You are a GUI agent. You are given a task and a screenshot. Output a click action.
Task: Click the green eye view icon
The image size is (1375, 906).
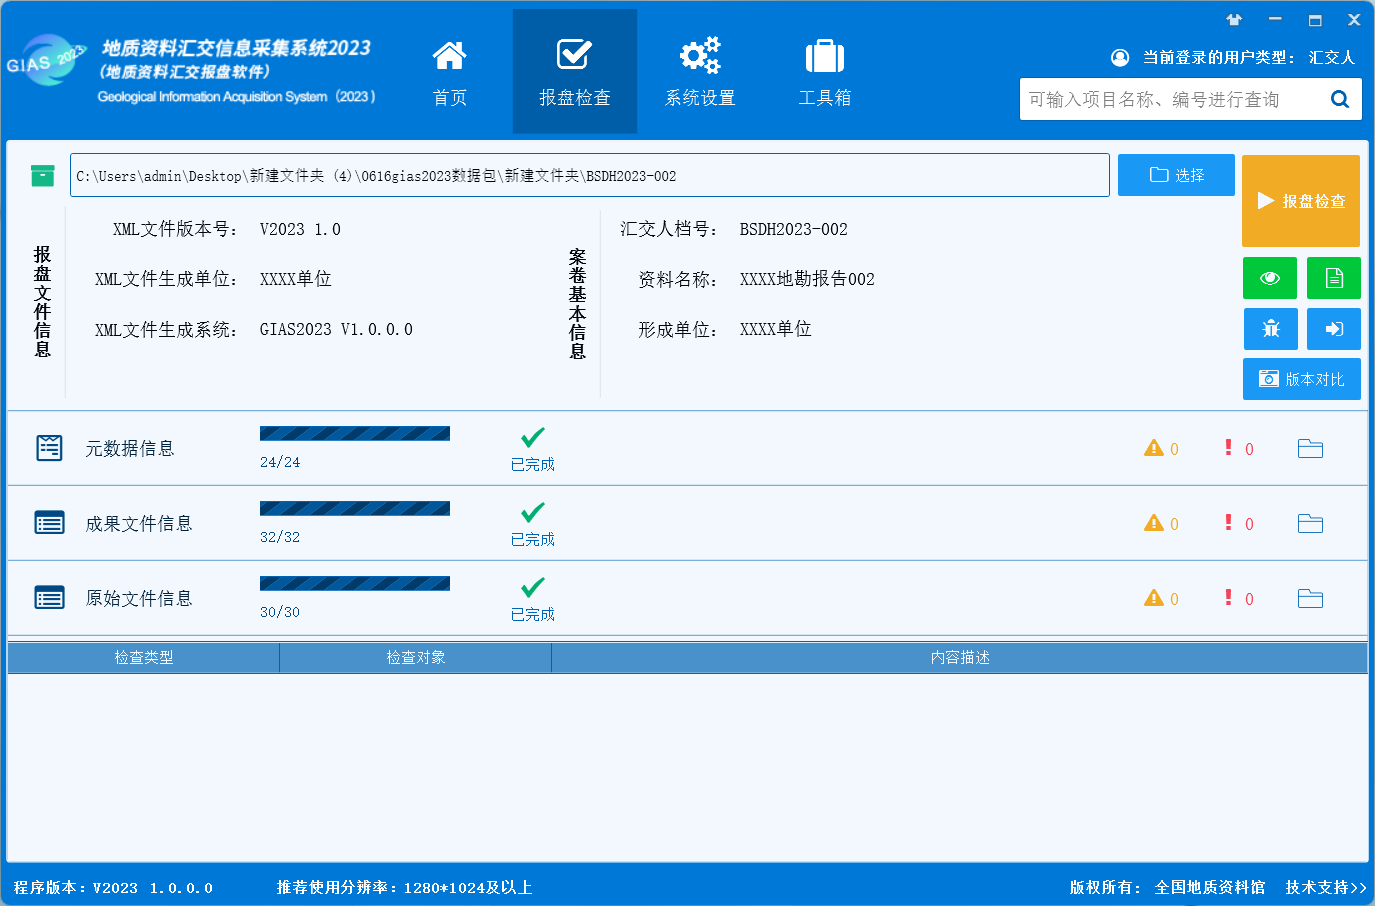pyautogui.click(x=1270, y=278)
